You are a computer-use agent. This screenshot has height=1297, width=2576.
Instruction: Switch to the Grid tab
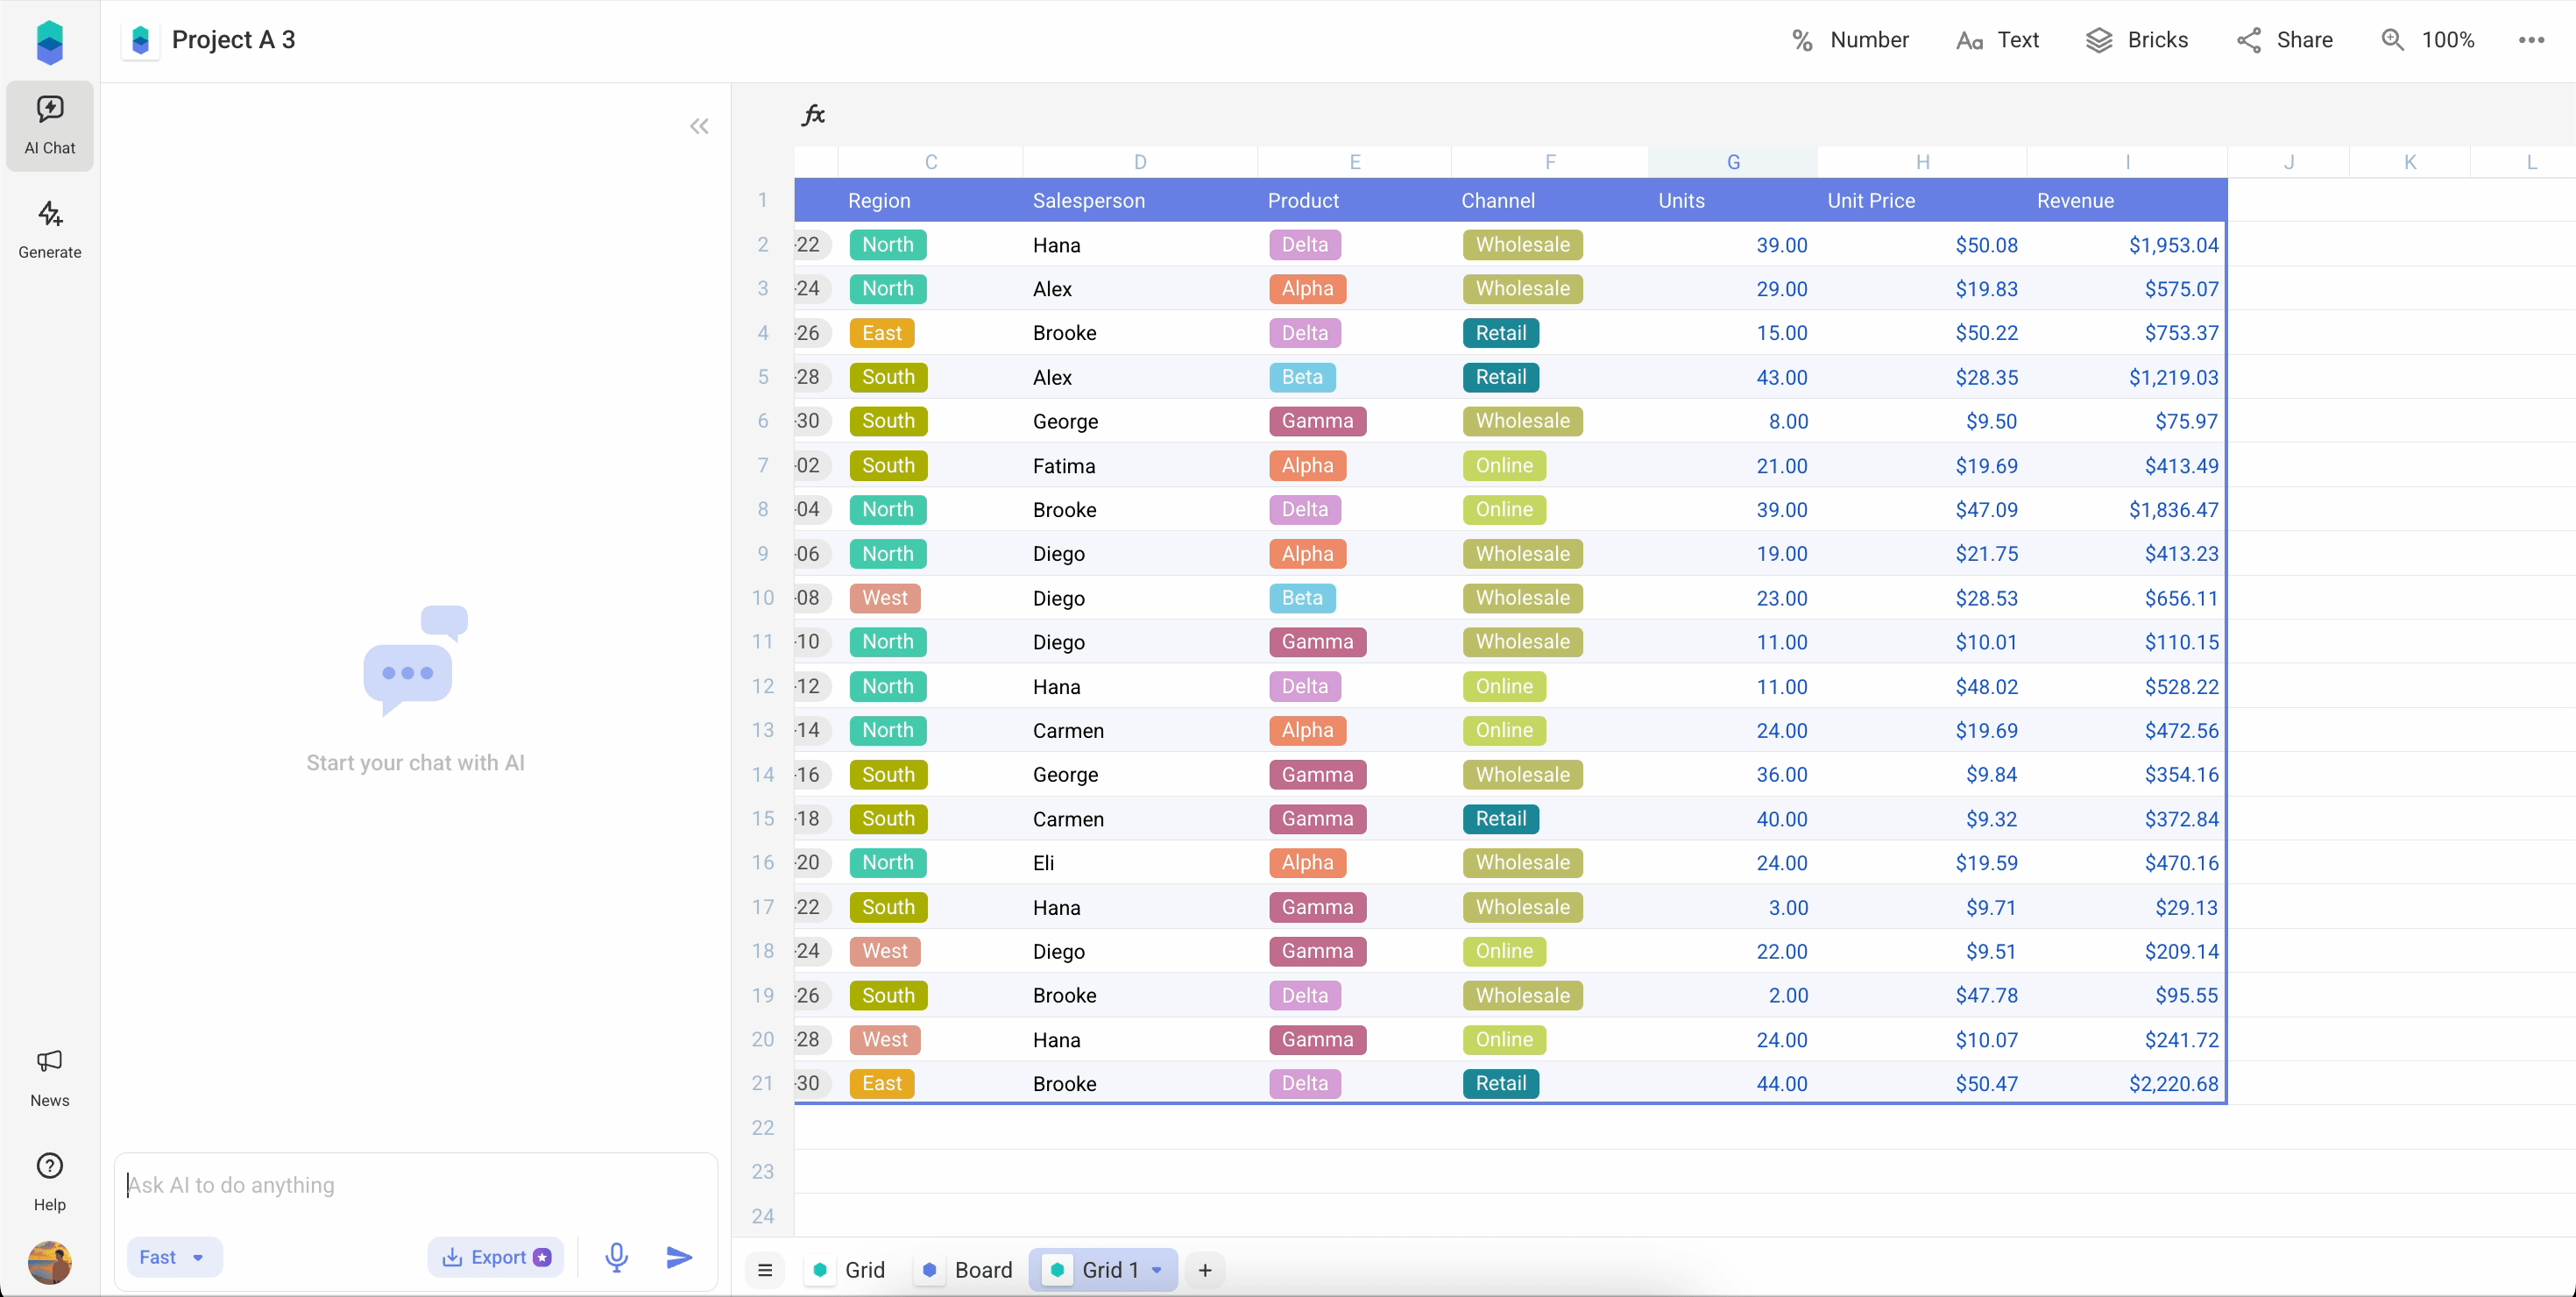click(849, 1270)
